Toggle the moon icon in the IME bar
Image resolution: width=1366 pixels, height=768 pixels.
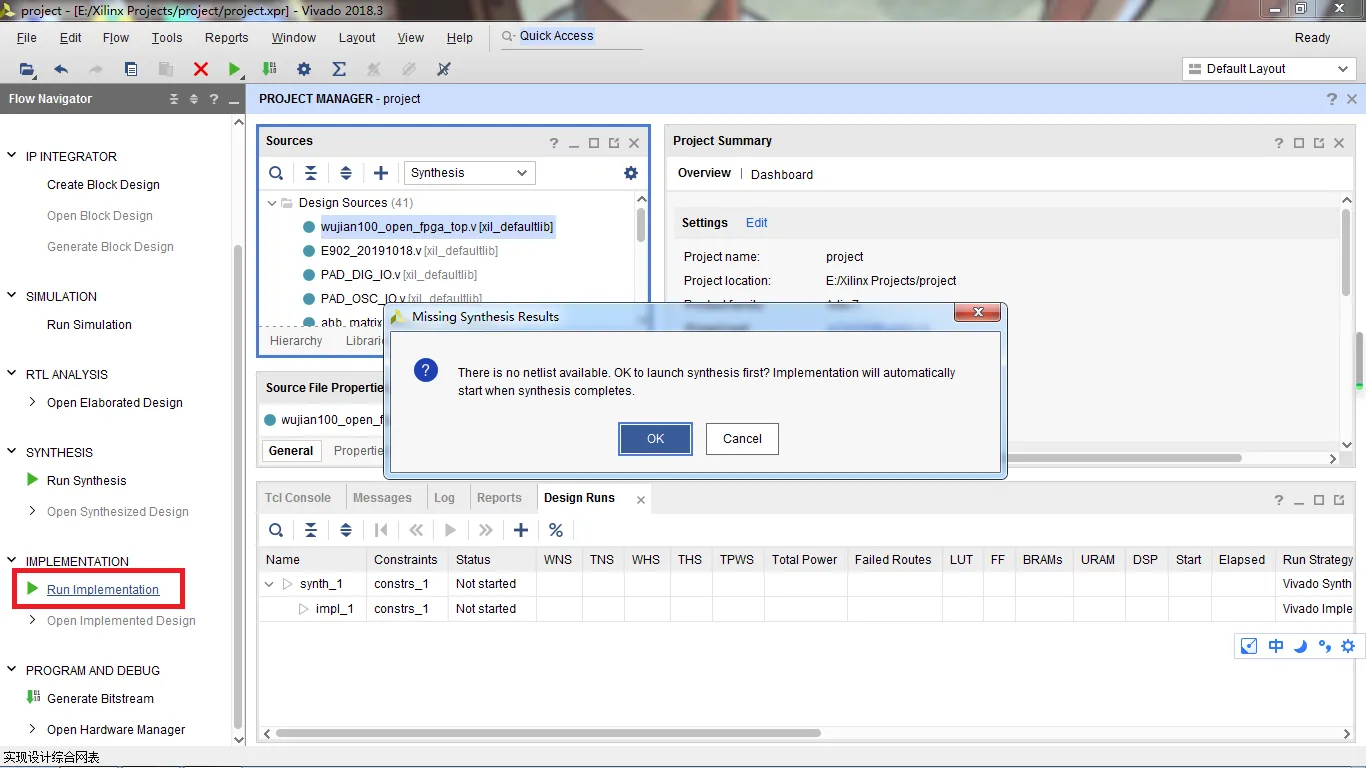click(1300, 646)
